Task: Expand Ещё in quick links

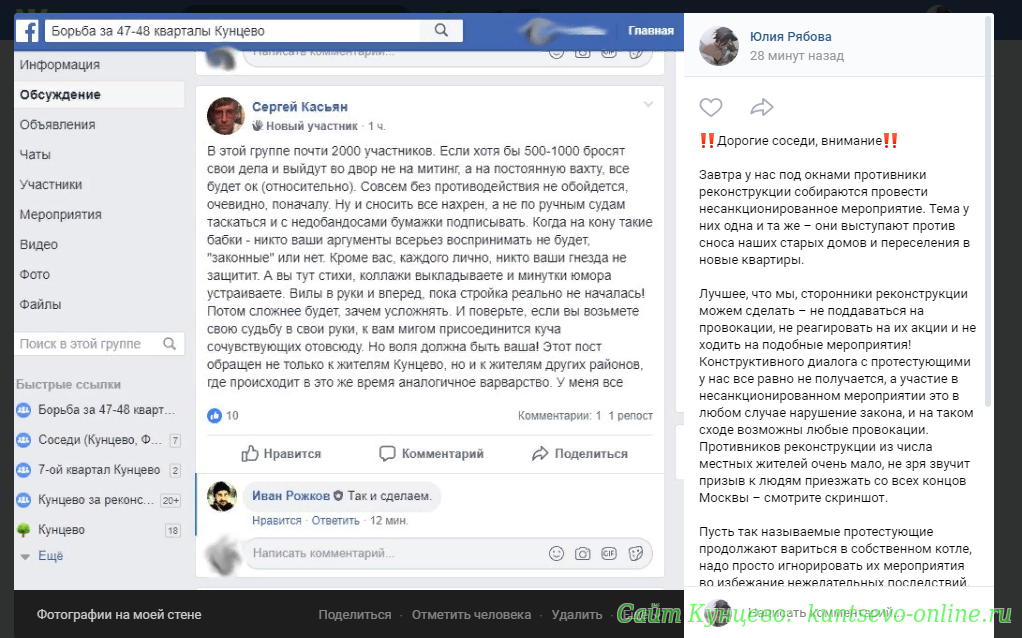Action: click(x=42, y=556)
